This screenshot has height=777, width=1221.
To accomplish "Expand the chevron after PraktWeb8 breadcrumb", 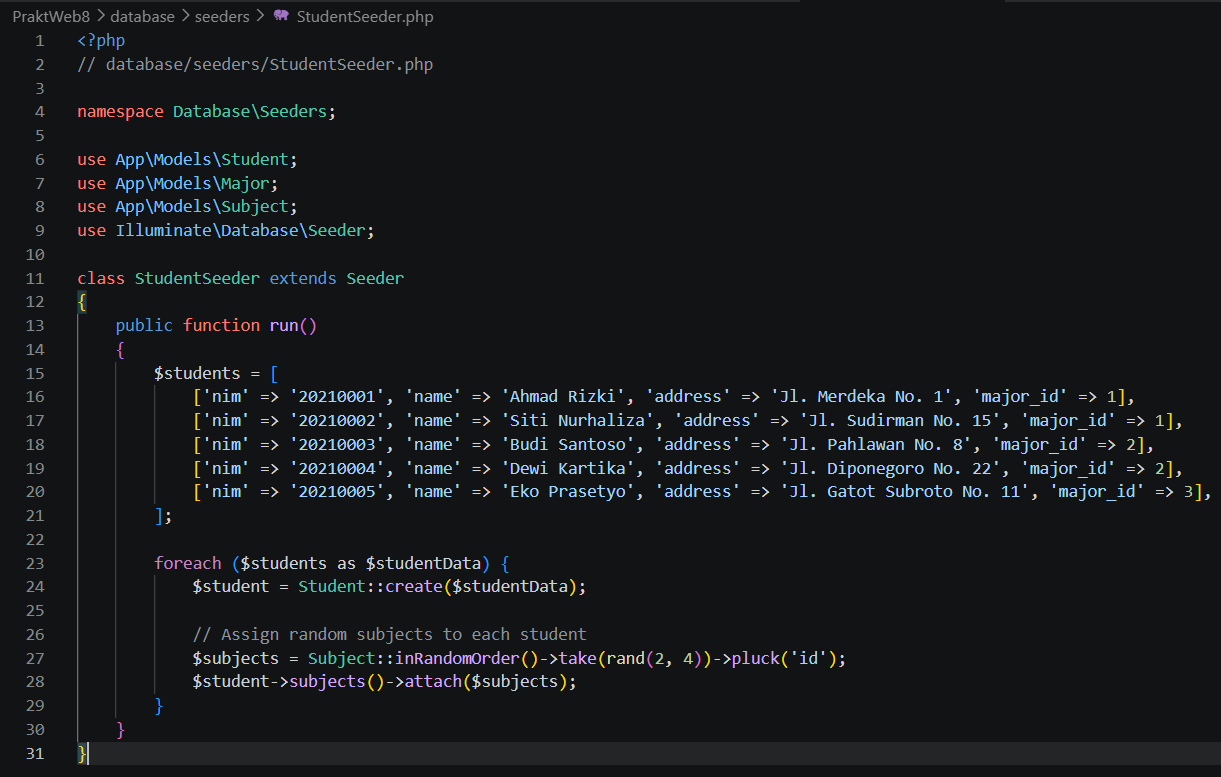I will tap(100, 16).
